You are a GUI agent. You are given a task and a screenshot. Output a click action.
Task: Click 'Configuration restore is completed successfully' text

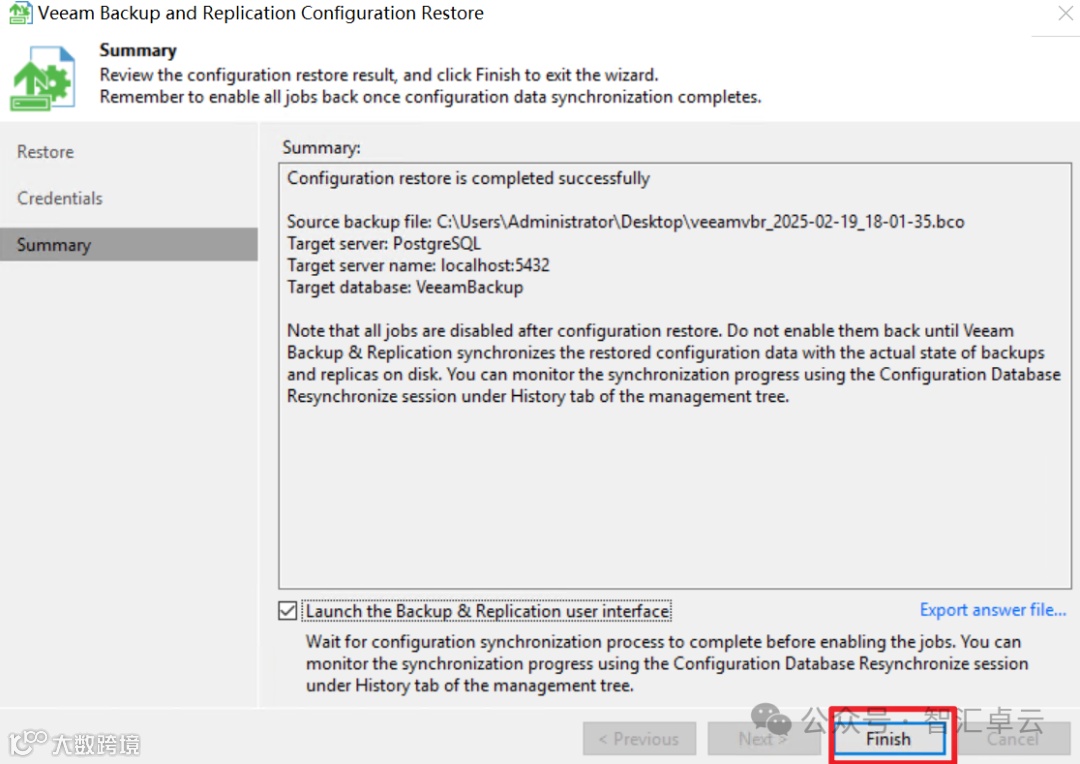pyautogui.click(x=468, y=178)
